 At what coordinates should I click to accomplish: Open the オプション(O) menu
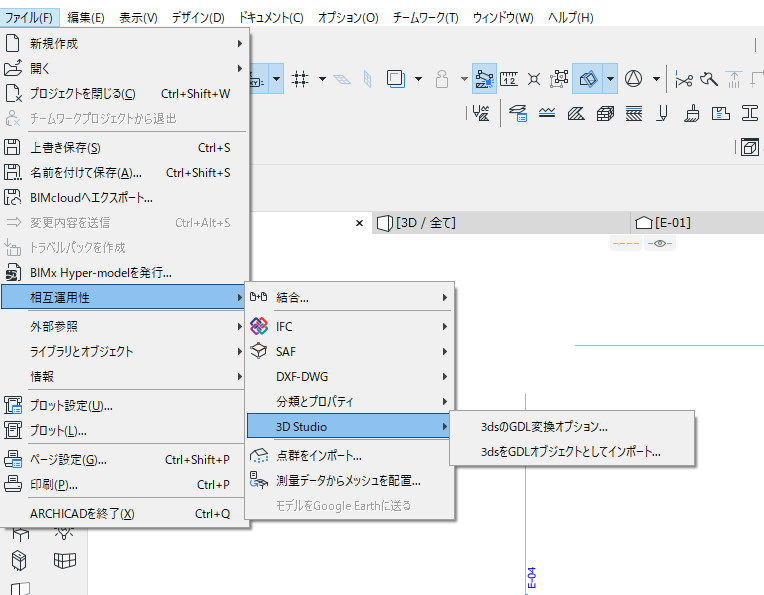tap(348, 18)
